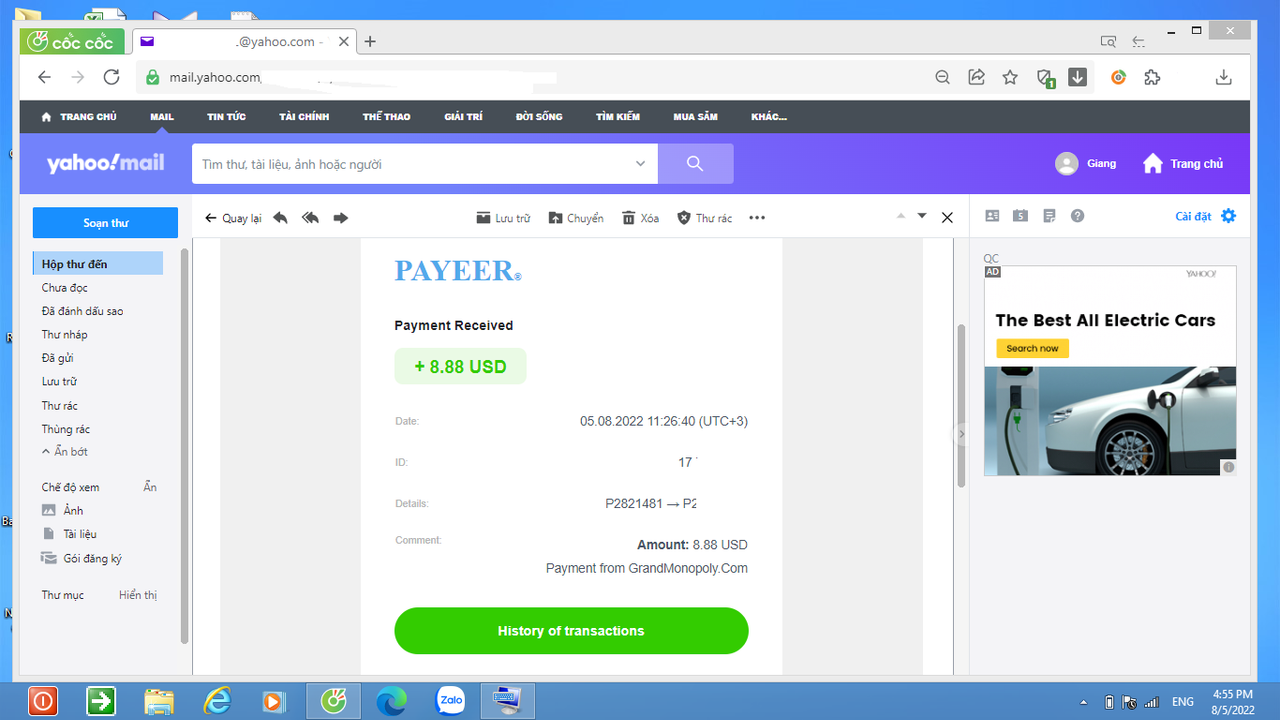Open the Ảnh photos view
Image resolution: width=1280 pixels, height=720 pixels.
click(62, 511)
